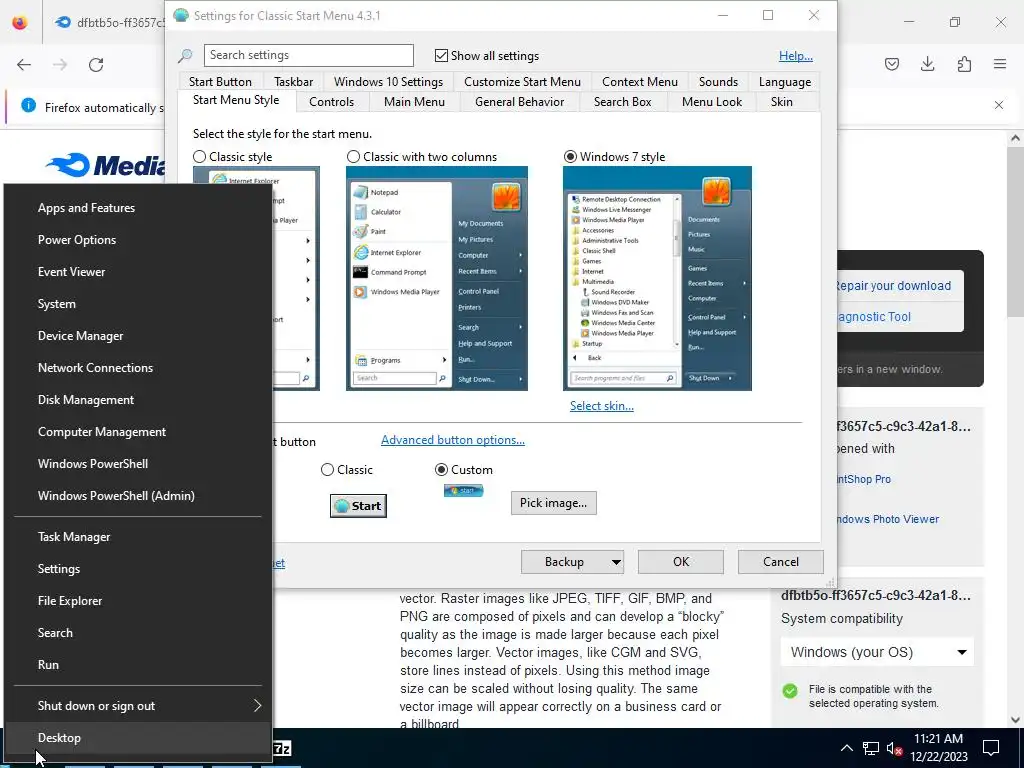
Task: Click the Firefox reload page icon
Action: coord(96,65)
